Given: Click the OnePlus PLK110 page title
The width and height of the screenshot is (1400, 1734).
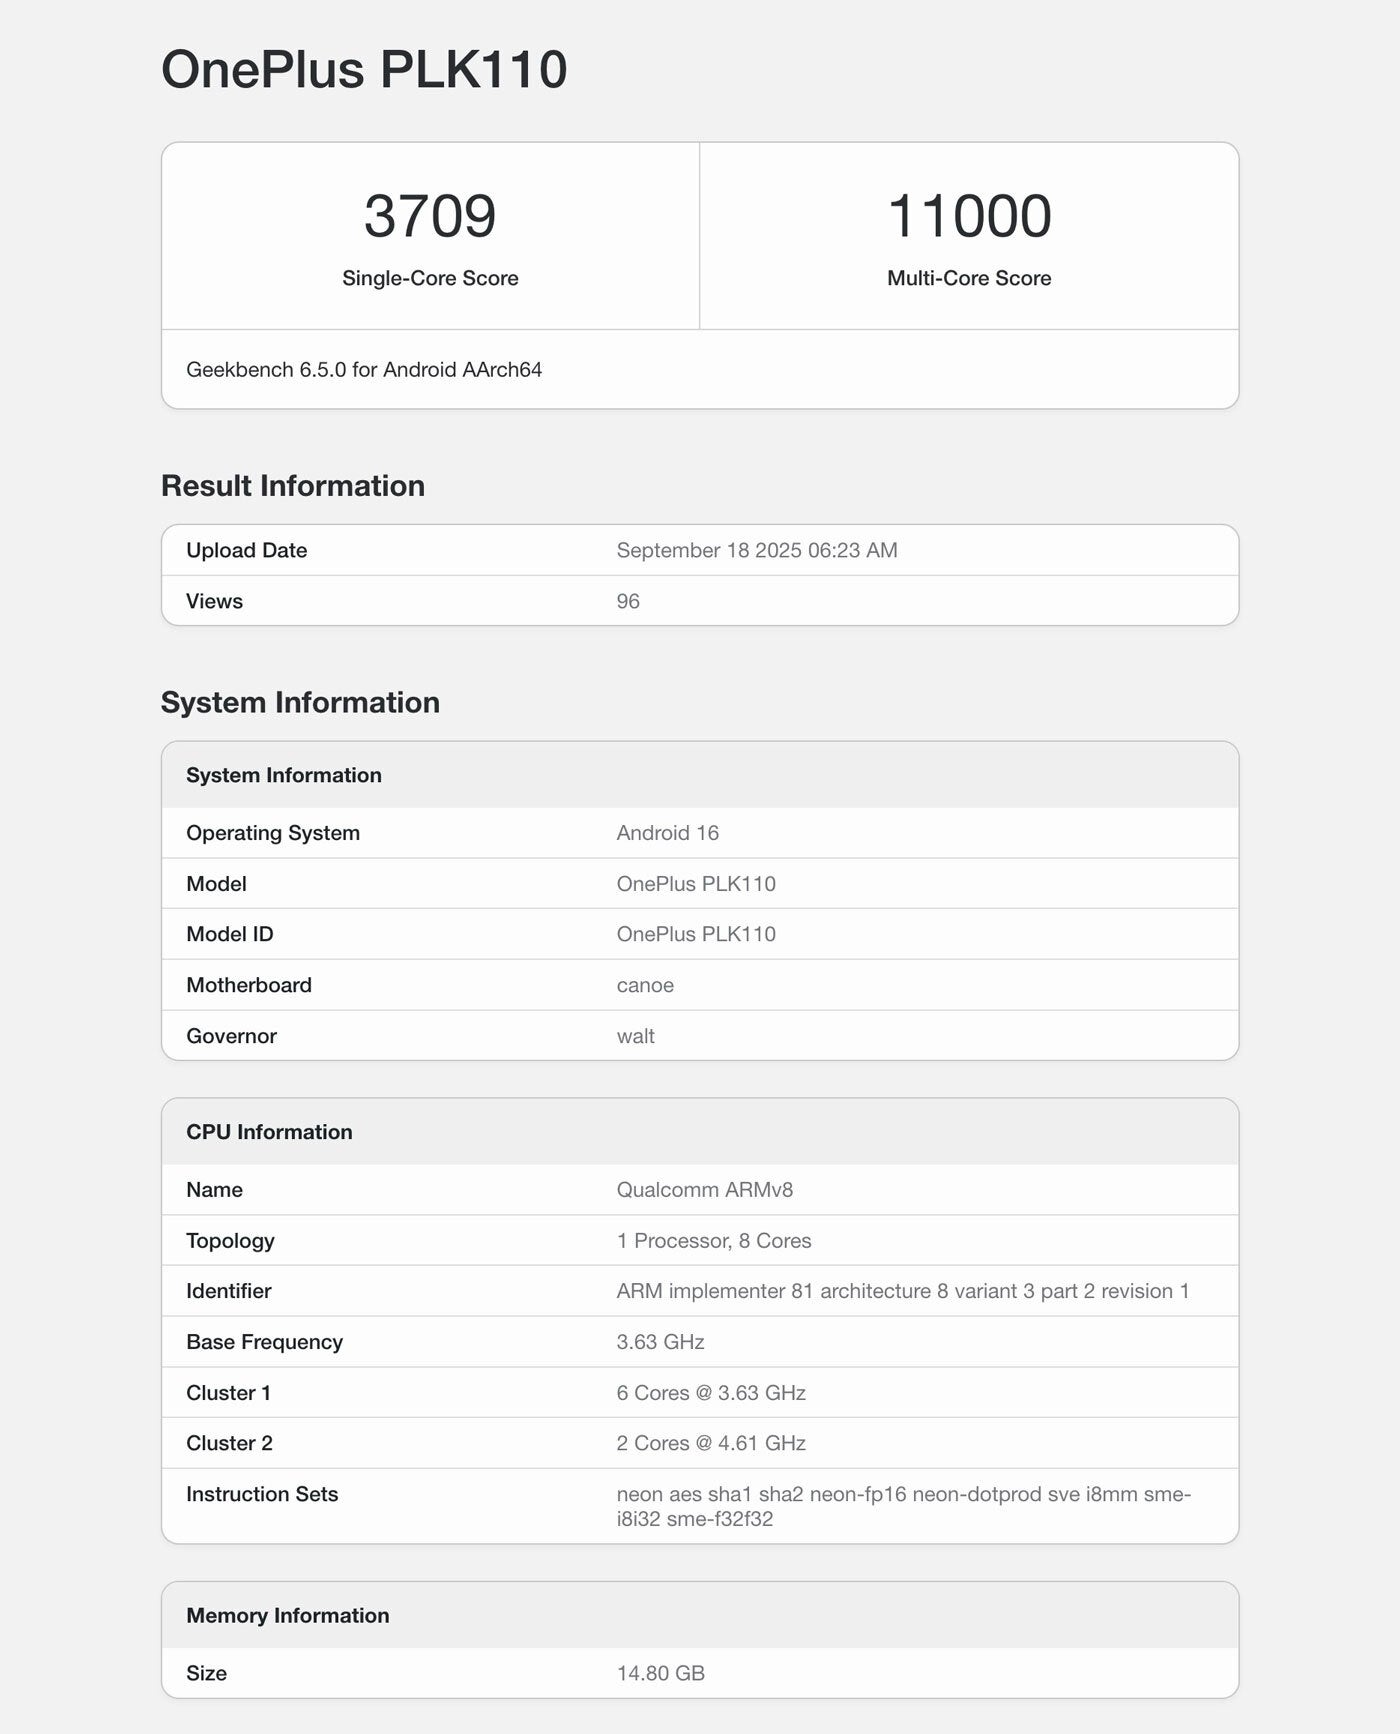Looking at the screenshot, I should [x=364, y=70].
